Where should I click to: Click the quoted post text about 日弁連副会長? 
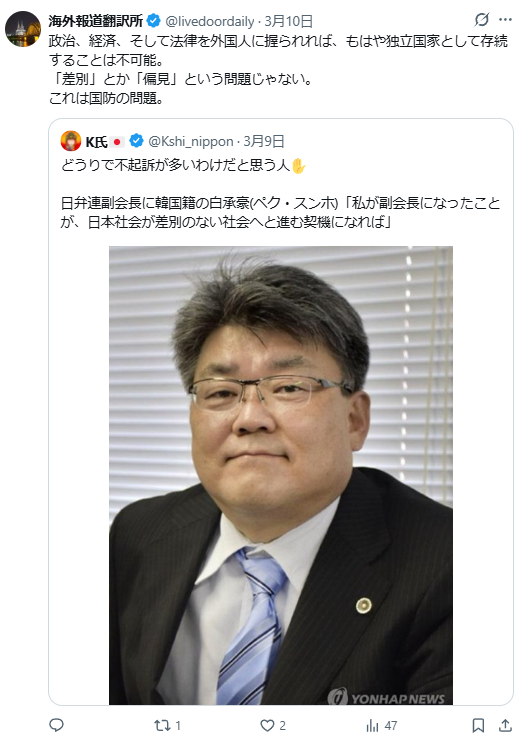[280, 213]
